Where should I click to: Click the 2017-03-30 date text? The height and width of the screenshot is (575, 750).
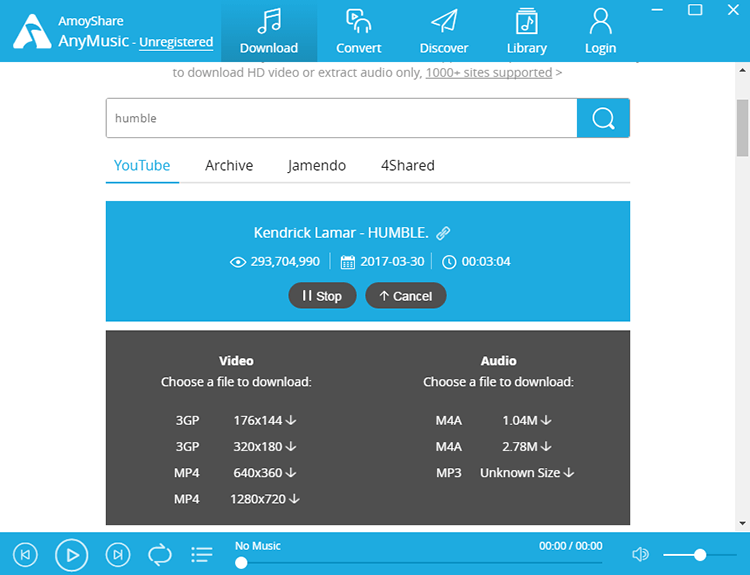[x=392, y=262]
